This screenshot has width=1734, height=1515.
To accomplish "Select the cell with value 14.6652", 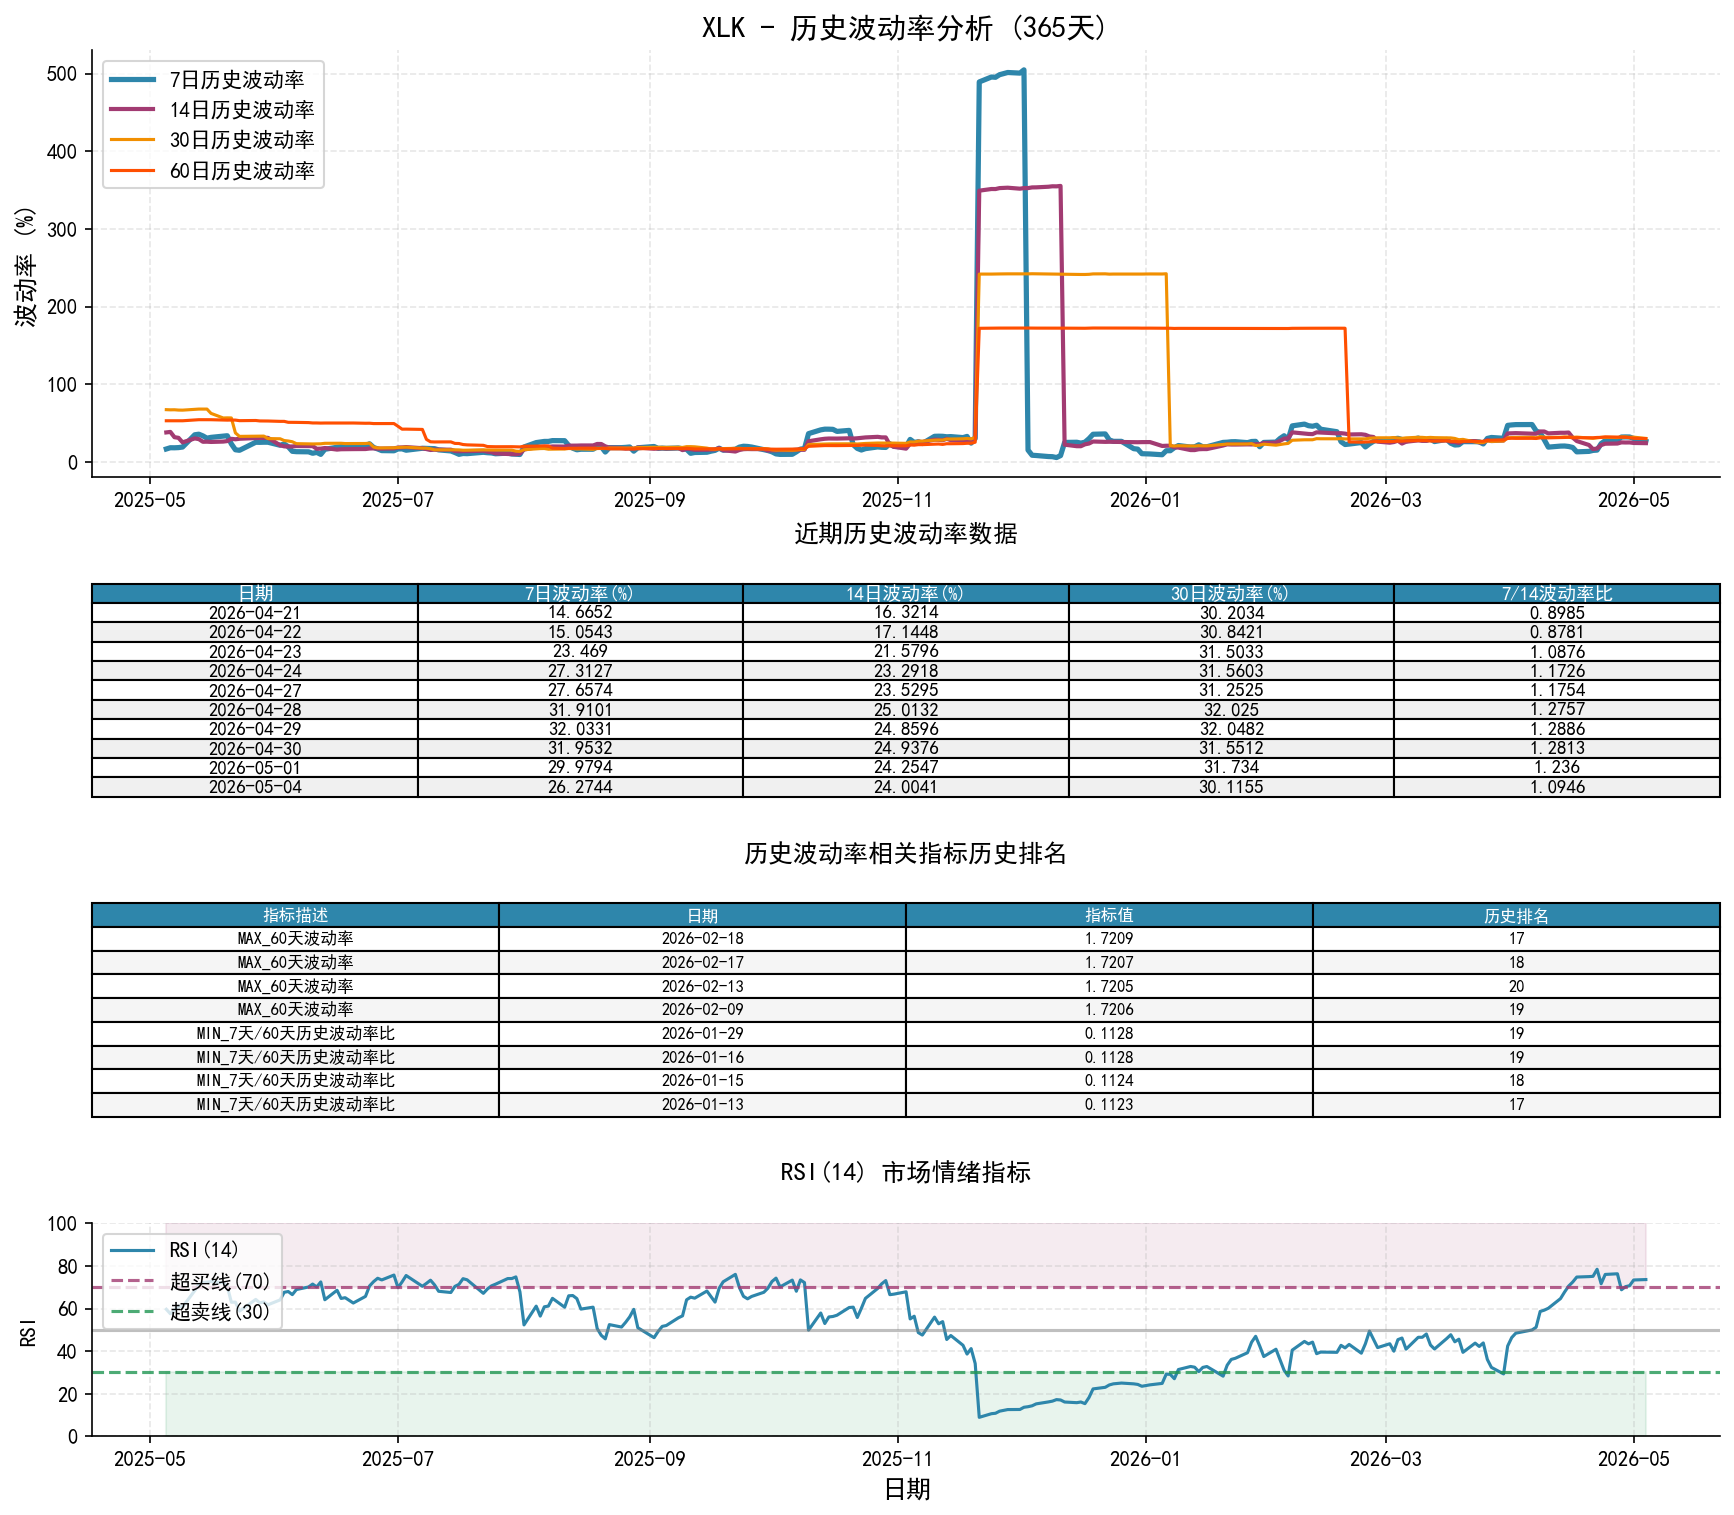I will [580, 613].
